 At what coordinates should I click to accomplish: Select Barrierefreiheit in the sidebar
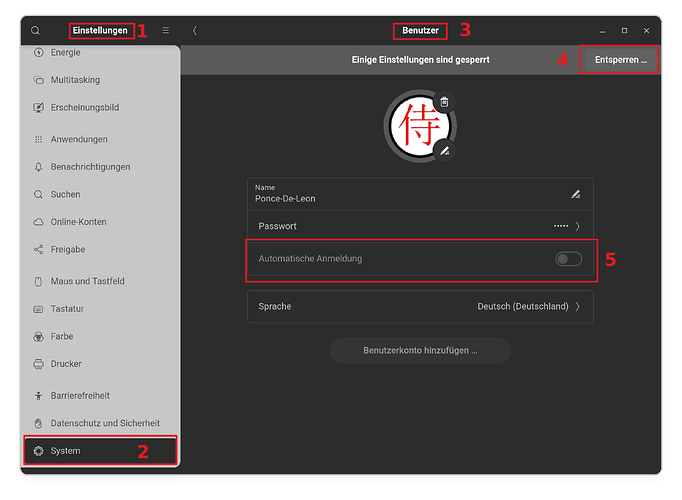[80, 395]
